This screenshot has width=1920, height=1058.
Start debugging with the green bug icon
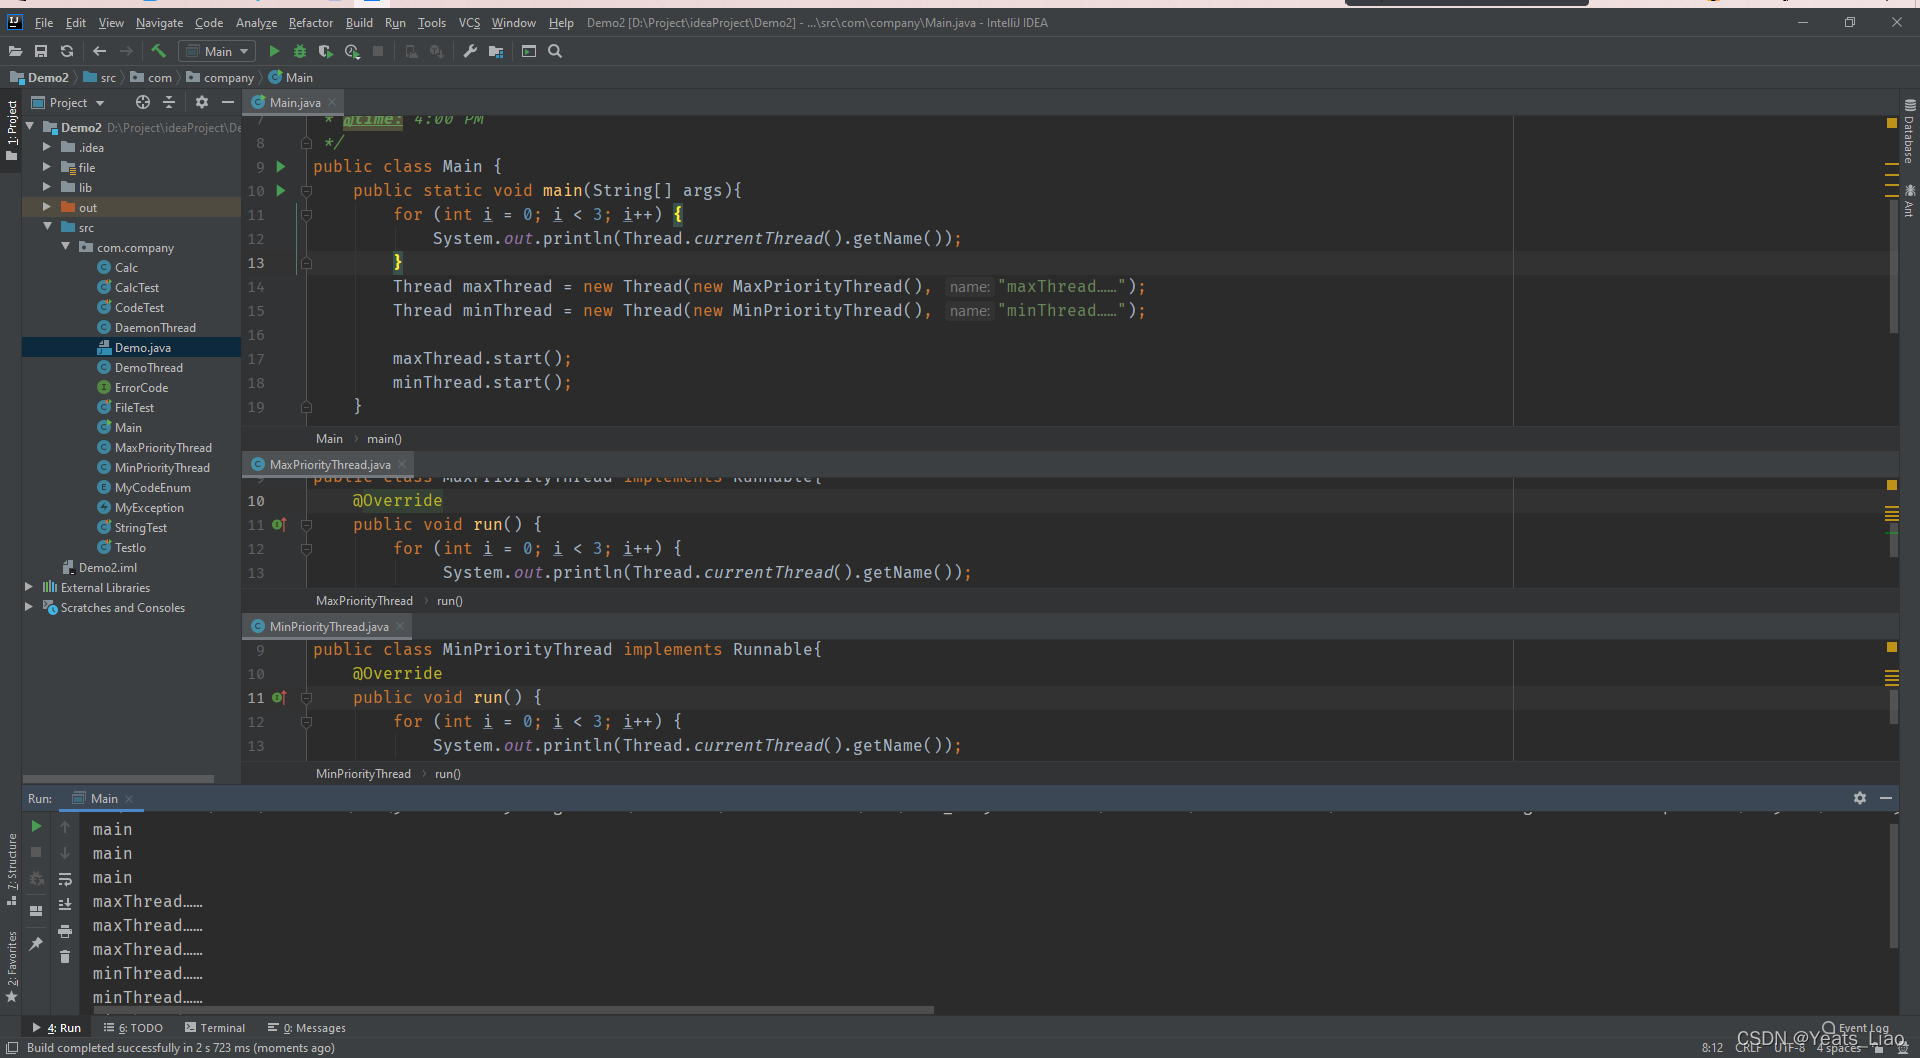[x=299, y=51]
